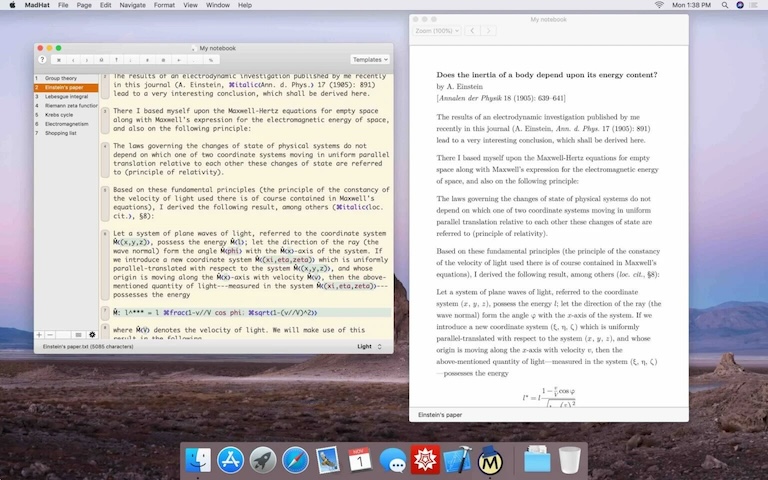Click the Wi-Fi status icon in menu bar
This screenshot has width=768, height=480.
tap(659, 5)
